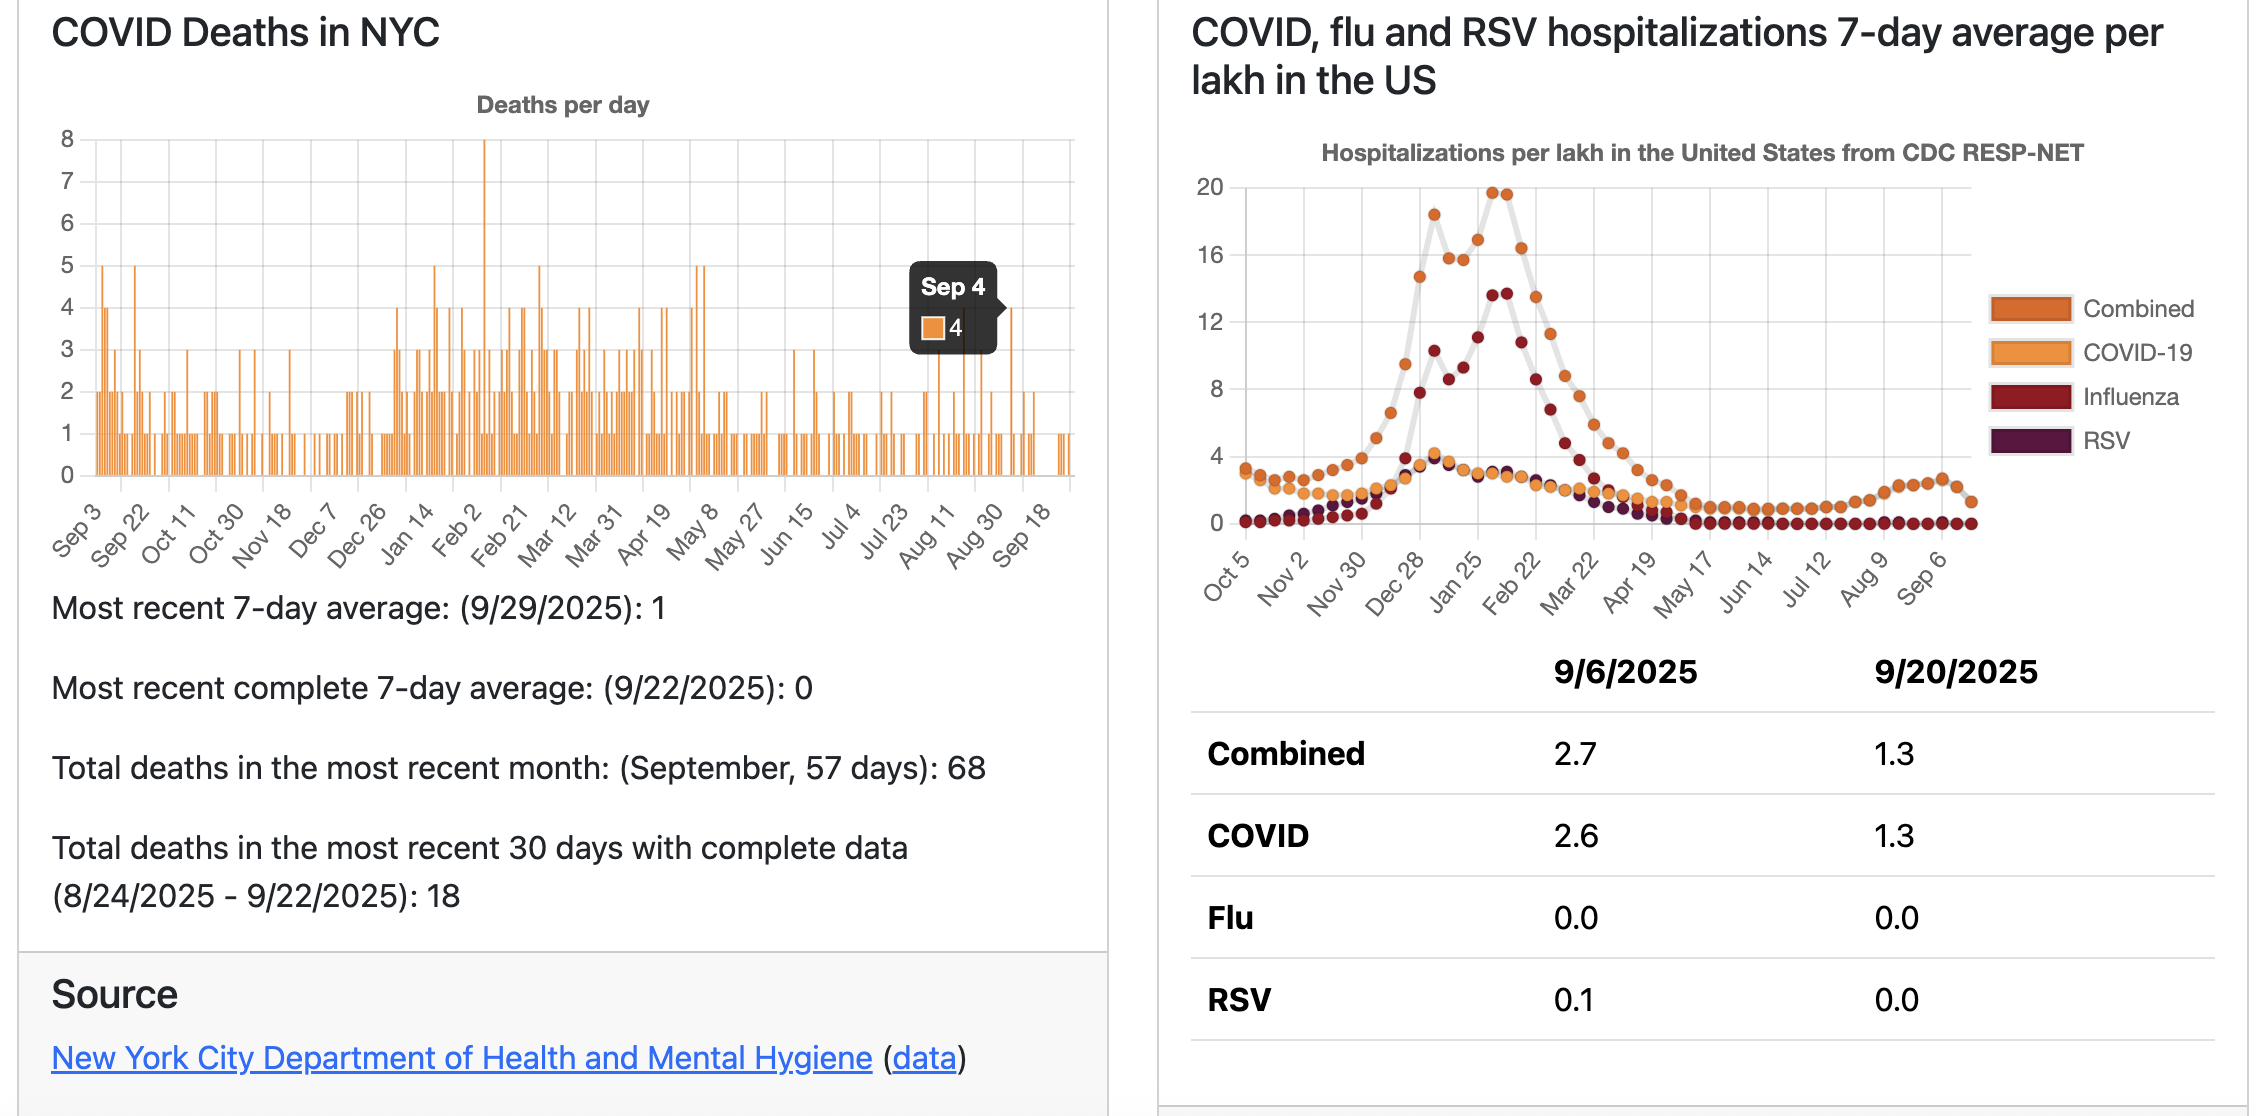Toggle the Combined series legend label

point(2138,309)
